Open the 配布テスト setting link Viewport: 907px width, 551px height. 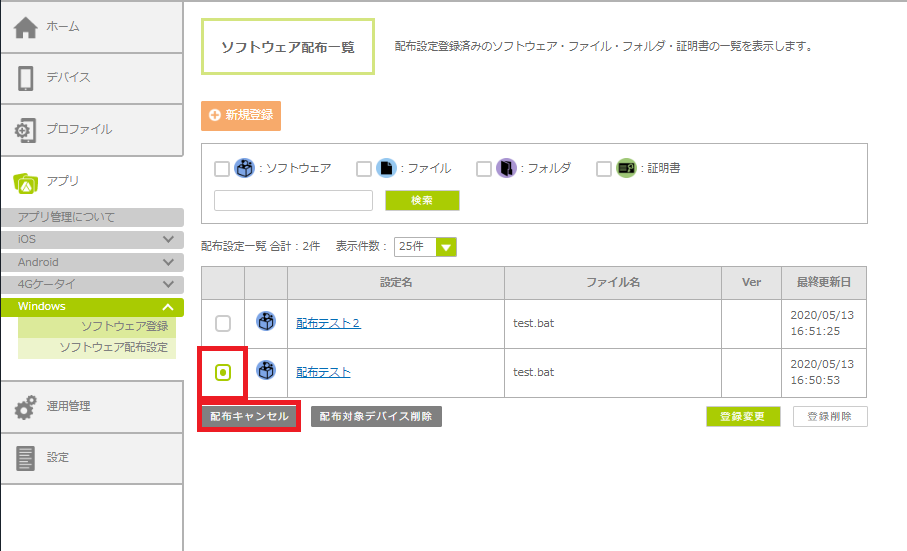(x=323, y=373)
